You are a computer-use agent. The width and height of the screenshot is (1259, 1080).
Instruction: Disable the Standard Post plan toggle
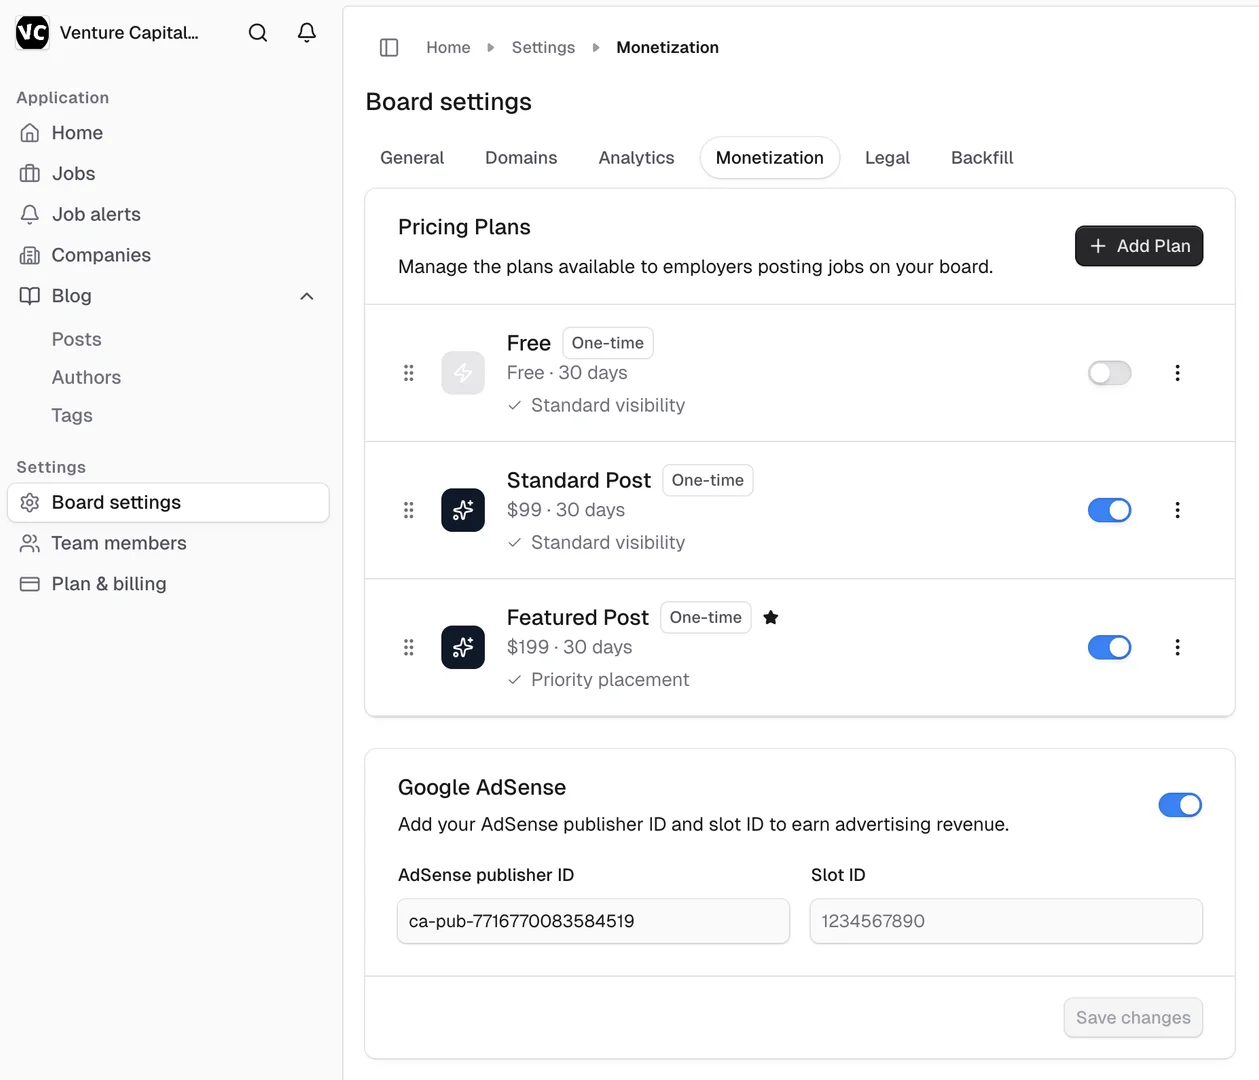click(1109, 510)
